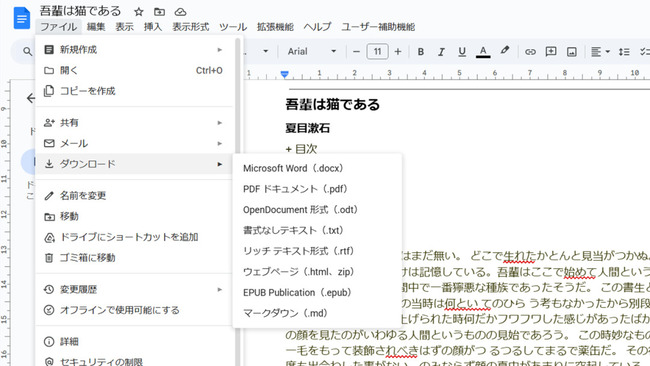
Task: Star the document 吾輩は猫である
Action: pos(139,12)
